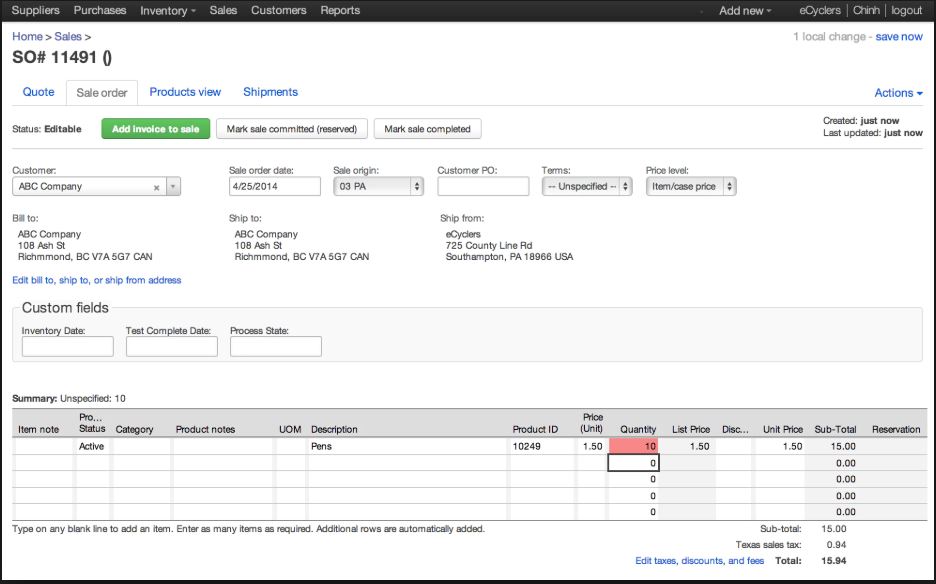936x584 pixels.
Task: Open the Products view tab
Action: click(x=185, y=92)
